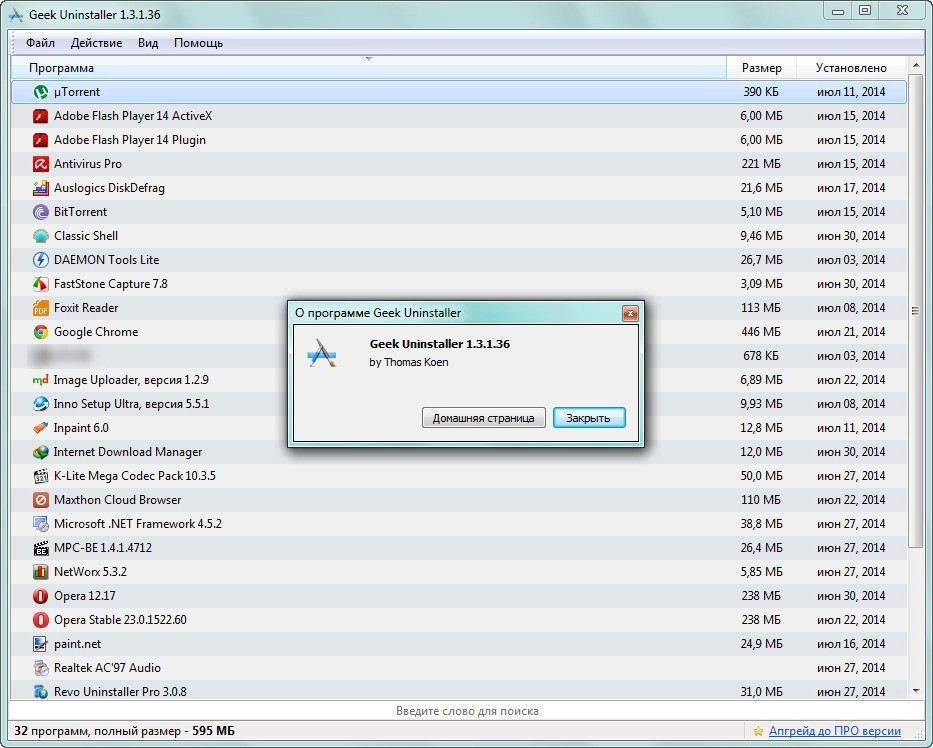The image size is (933, 748).
Task: Click the date июл 17, 2014
Action: point(851,188)
